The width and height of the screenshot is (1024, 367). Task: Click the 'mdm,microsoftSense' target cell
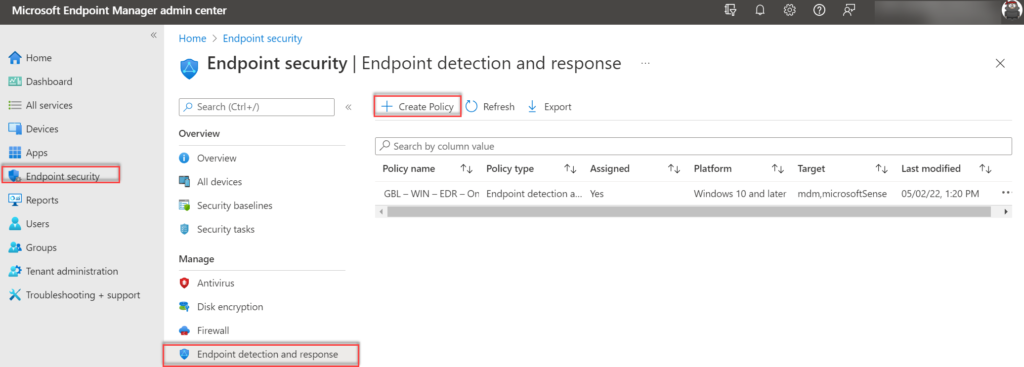[842, 193]
